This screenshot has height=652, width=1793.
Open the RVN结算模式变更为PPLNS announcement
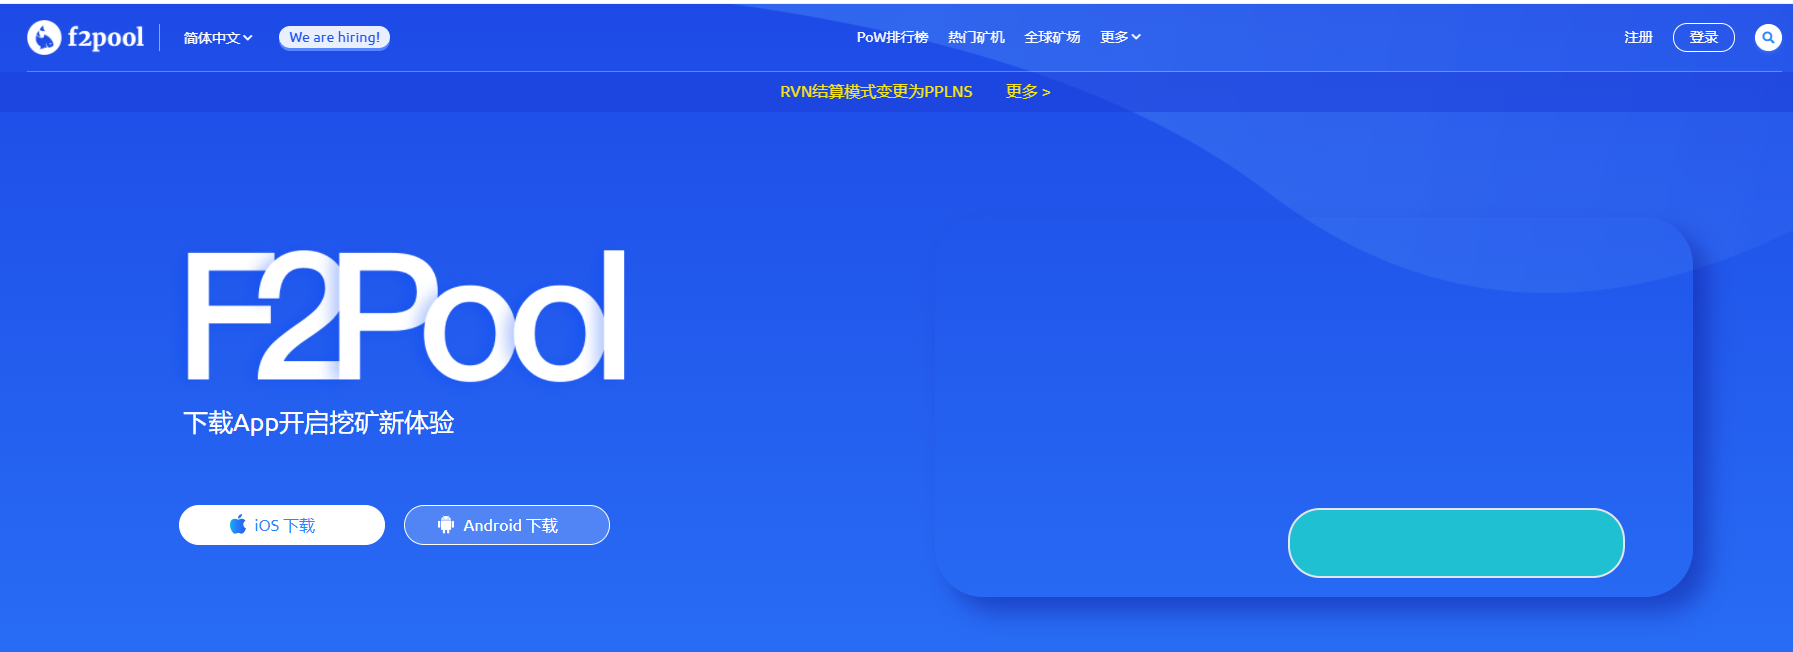tap(876, 91)
